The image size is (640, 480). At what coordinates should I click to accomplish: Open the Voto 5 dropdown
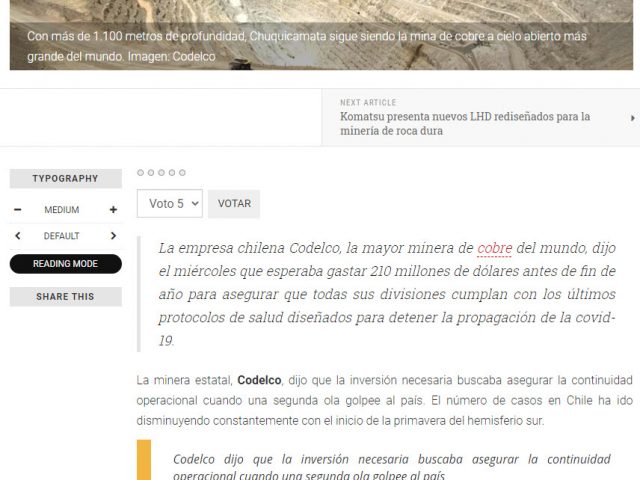(170, 203)
